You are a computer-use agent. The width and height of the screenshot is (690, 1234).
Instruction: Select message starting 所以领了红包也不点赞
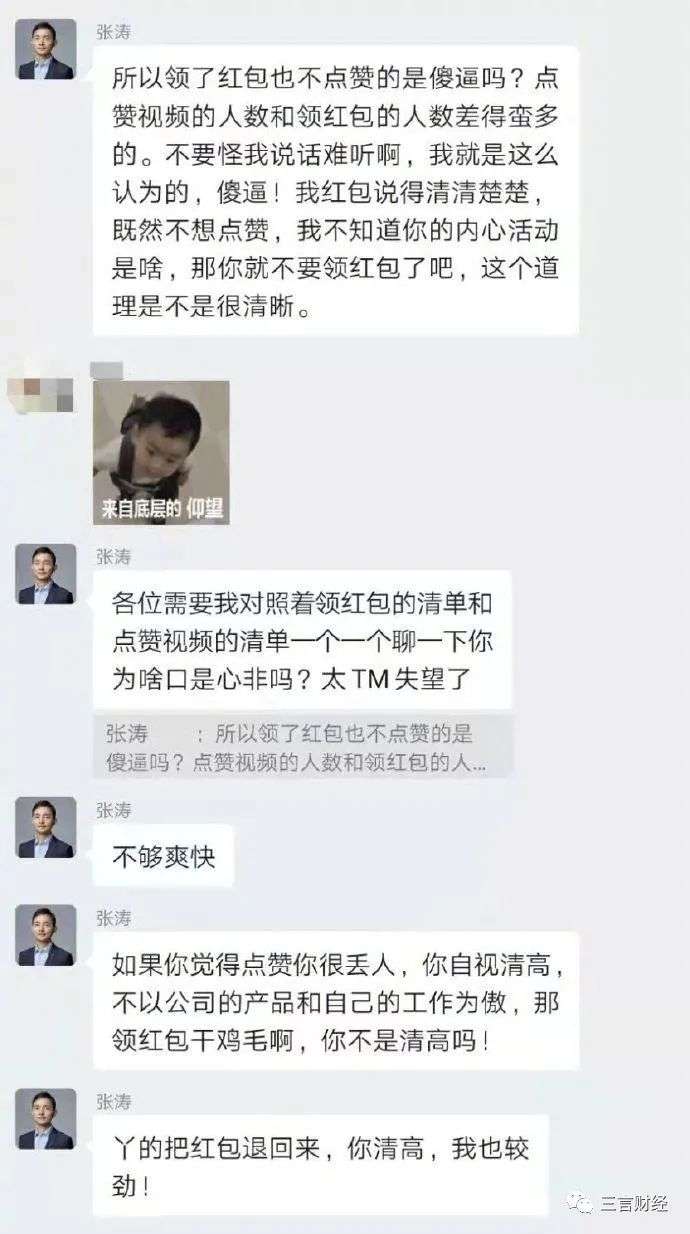[336, 191]
